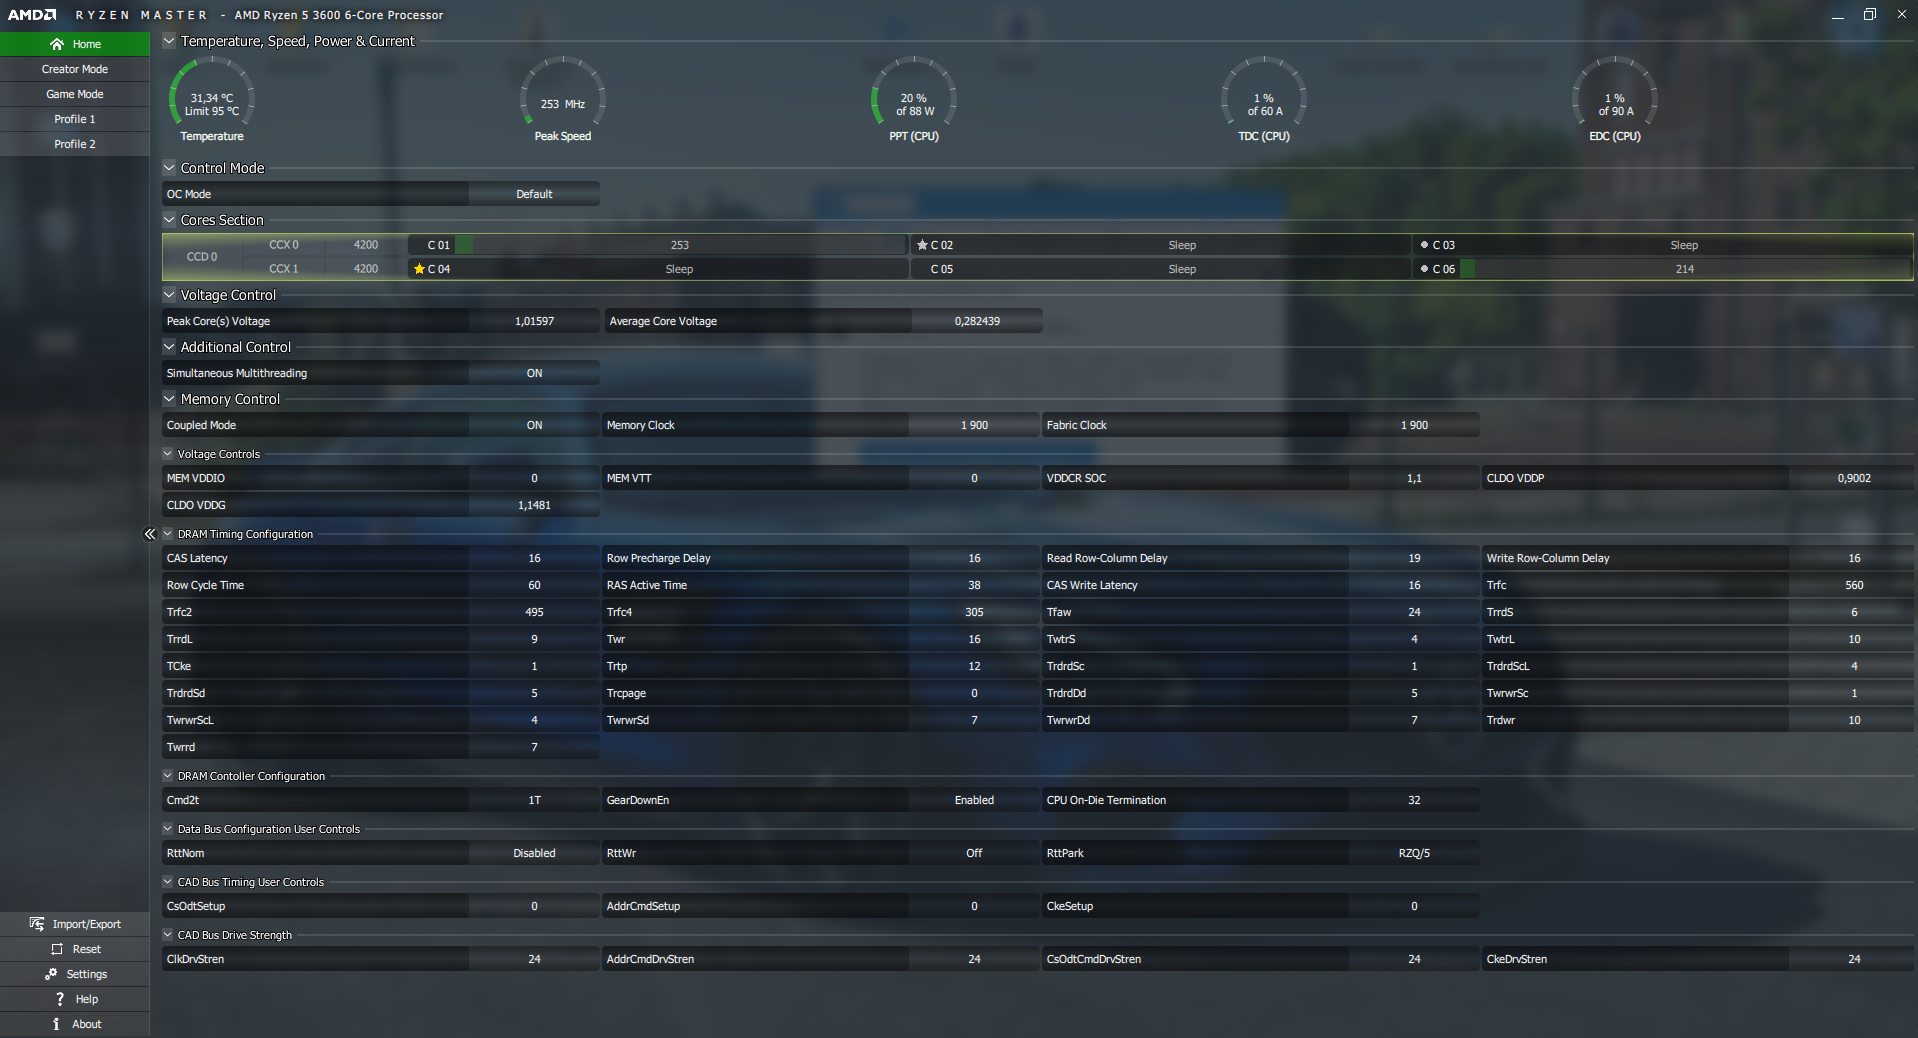
Task: Click the Memory Clock value 1 900
Action: point(974,425)
